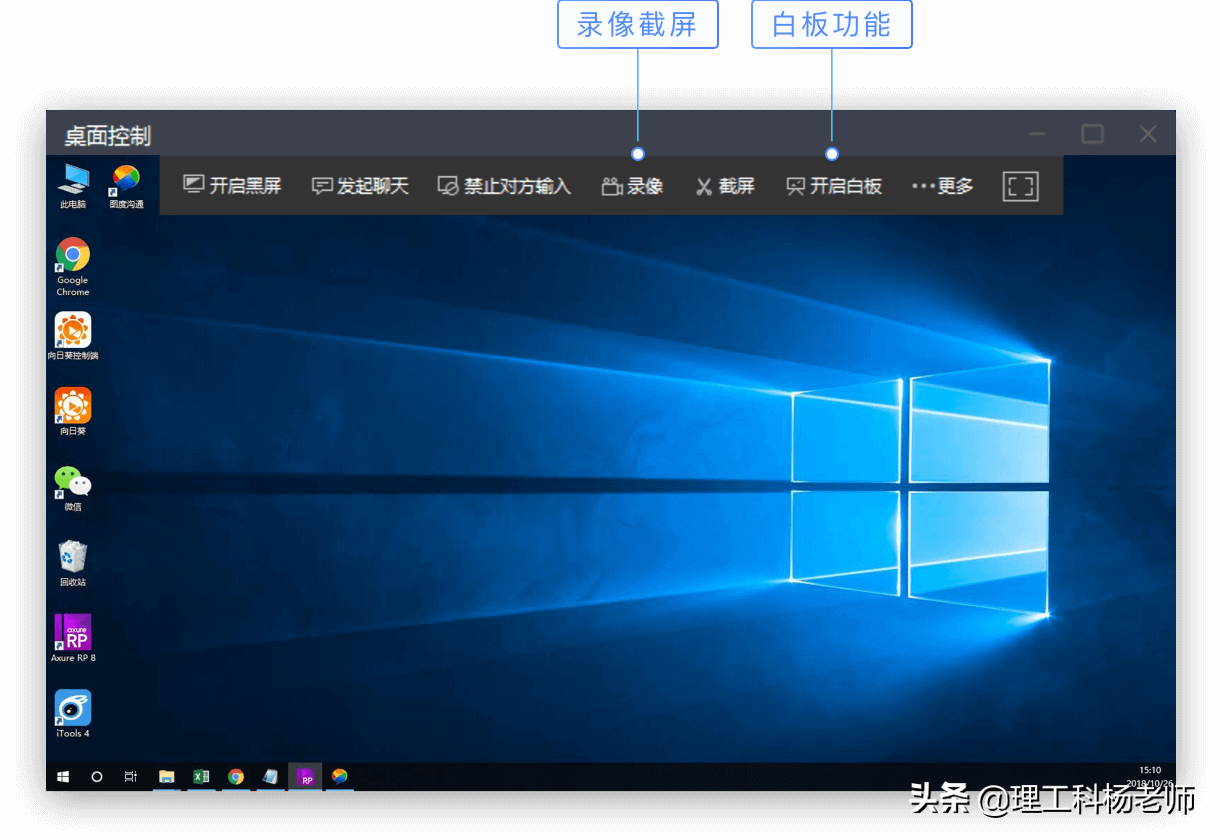The width and height of the screenshot is (1220, 840).
Task: Select Axure RP 8 desktop shortcut
Action: click(73, 639)
